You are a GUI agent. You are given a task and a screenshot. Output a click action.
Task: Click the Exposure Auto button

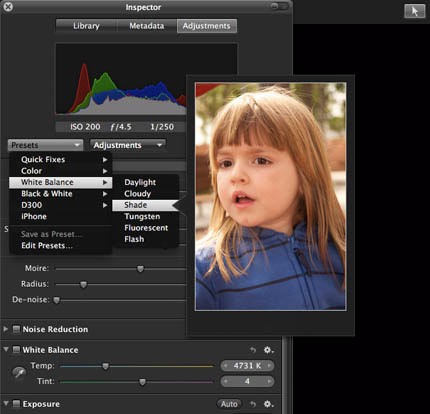(229, 404)
